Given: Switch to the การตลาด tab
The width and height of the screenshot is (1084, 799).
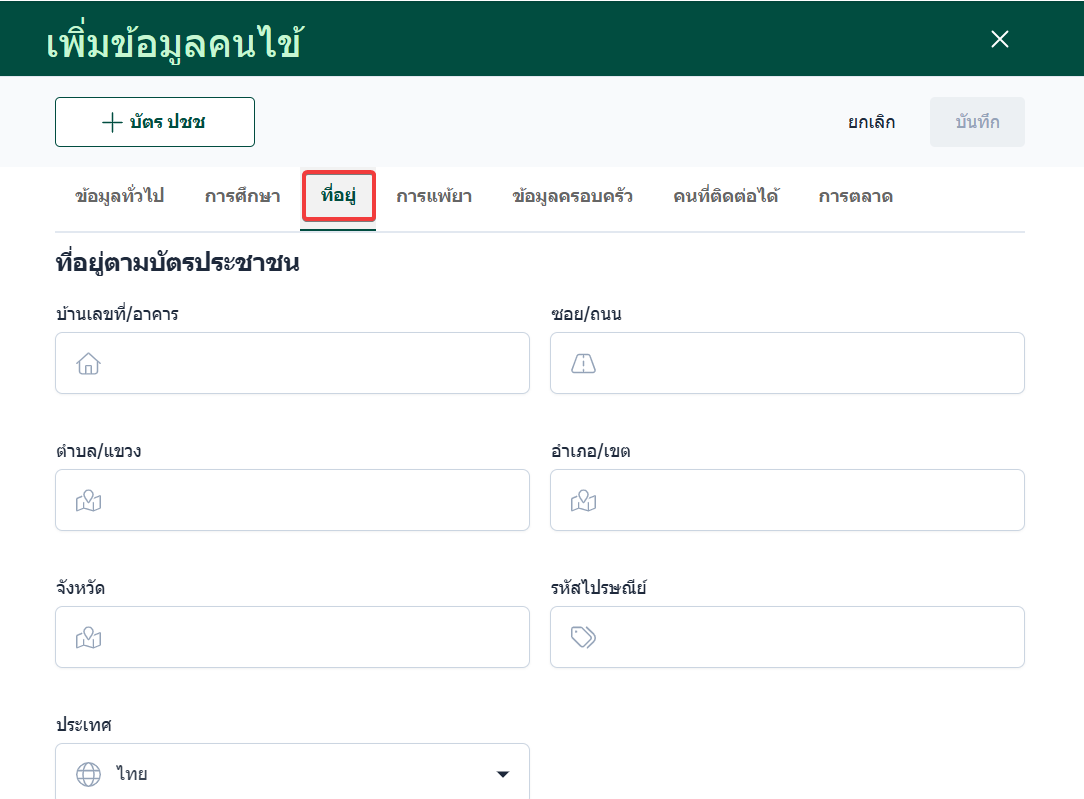Looking at the screenshot, I should click(855, 196).
